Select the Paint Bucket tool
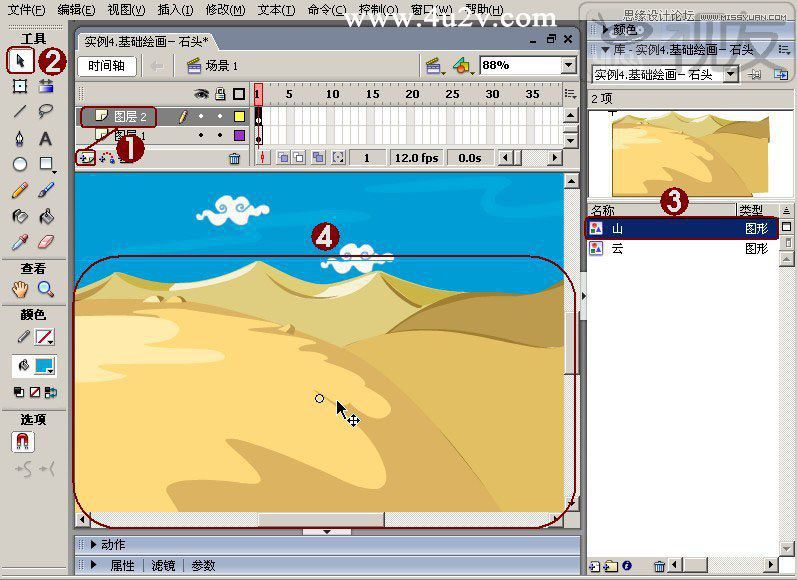 coord(46,216)
